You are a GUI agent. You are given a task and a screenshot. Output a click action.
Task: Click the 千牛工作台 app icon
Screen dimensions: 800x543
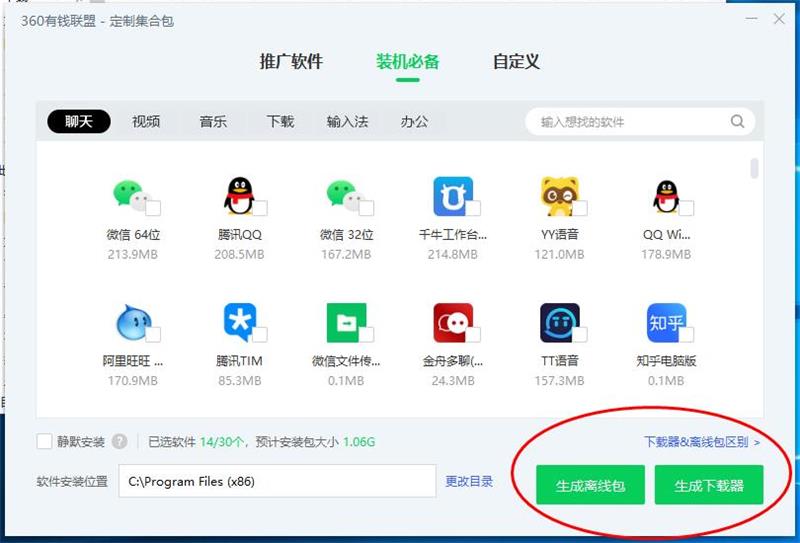click(x=453, y=196)
